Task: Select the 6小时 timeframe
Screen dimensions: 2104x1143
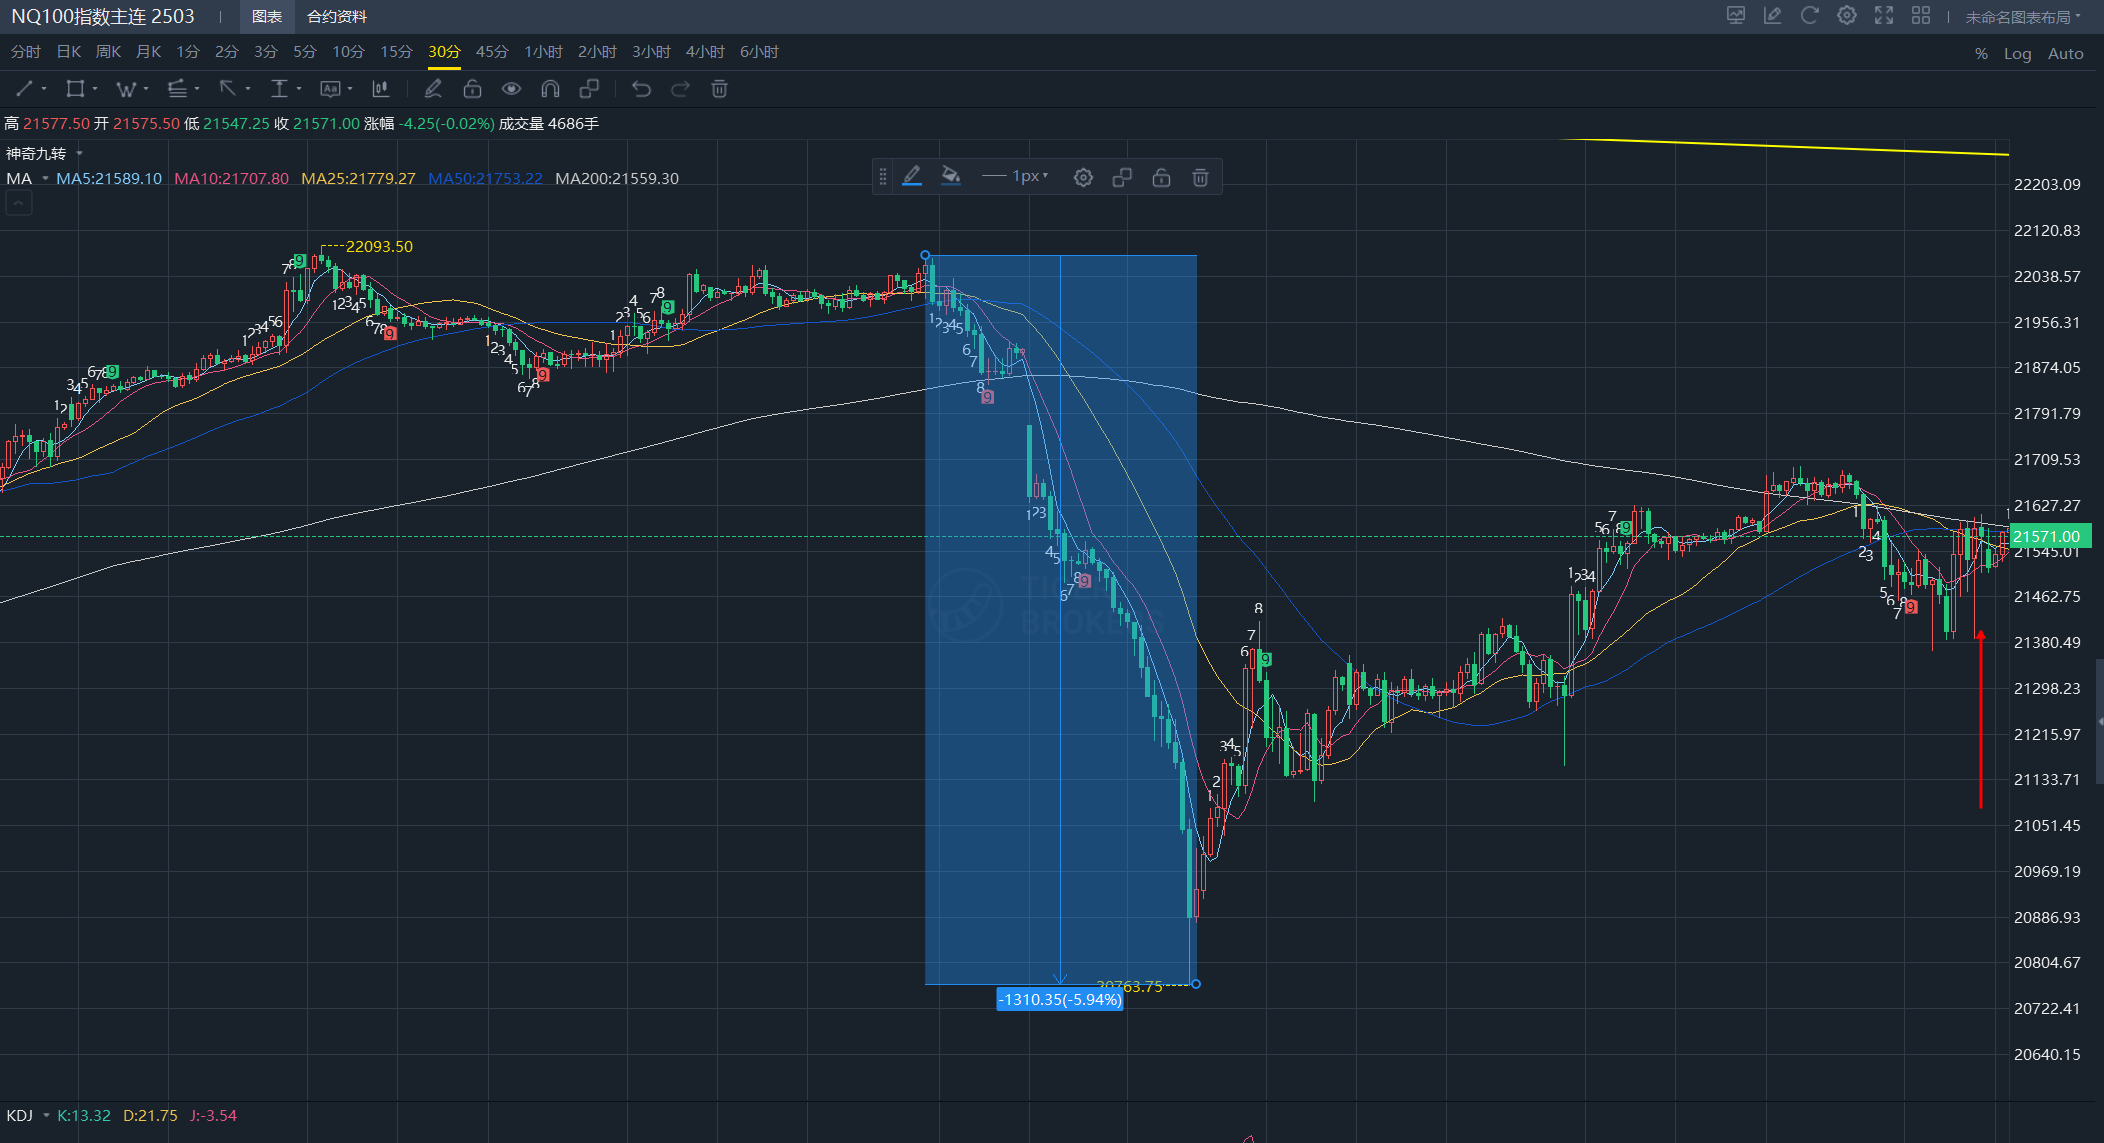Action: pos(759,52)
